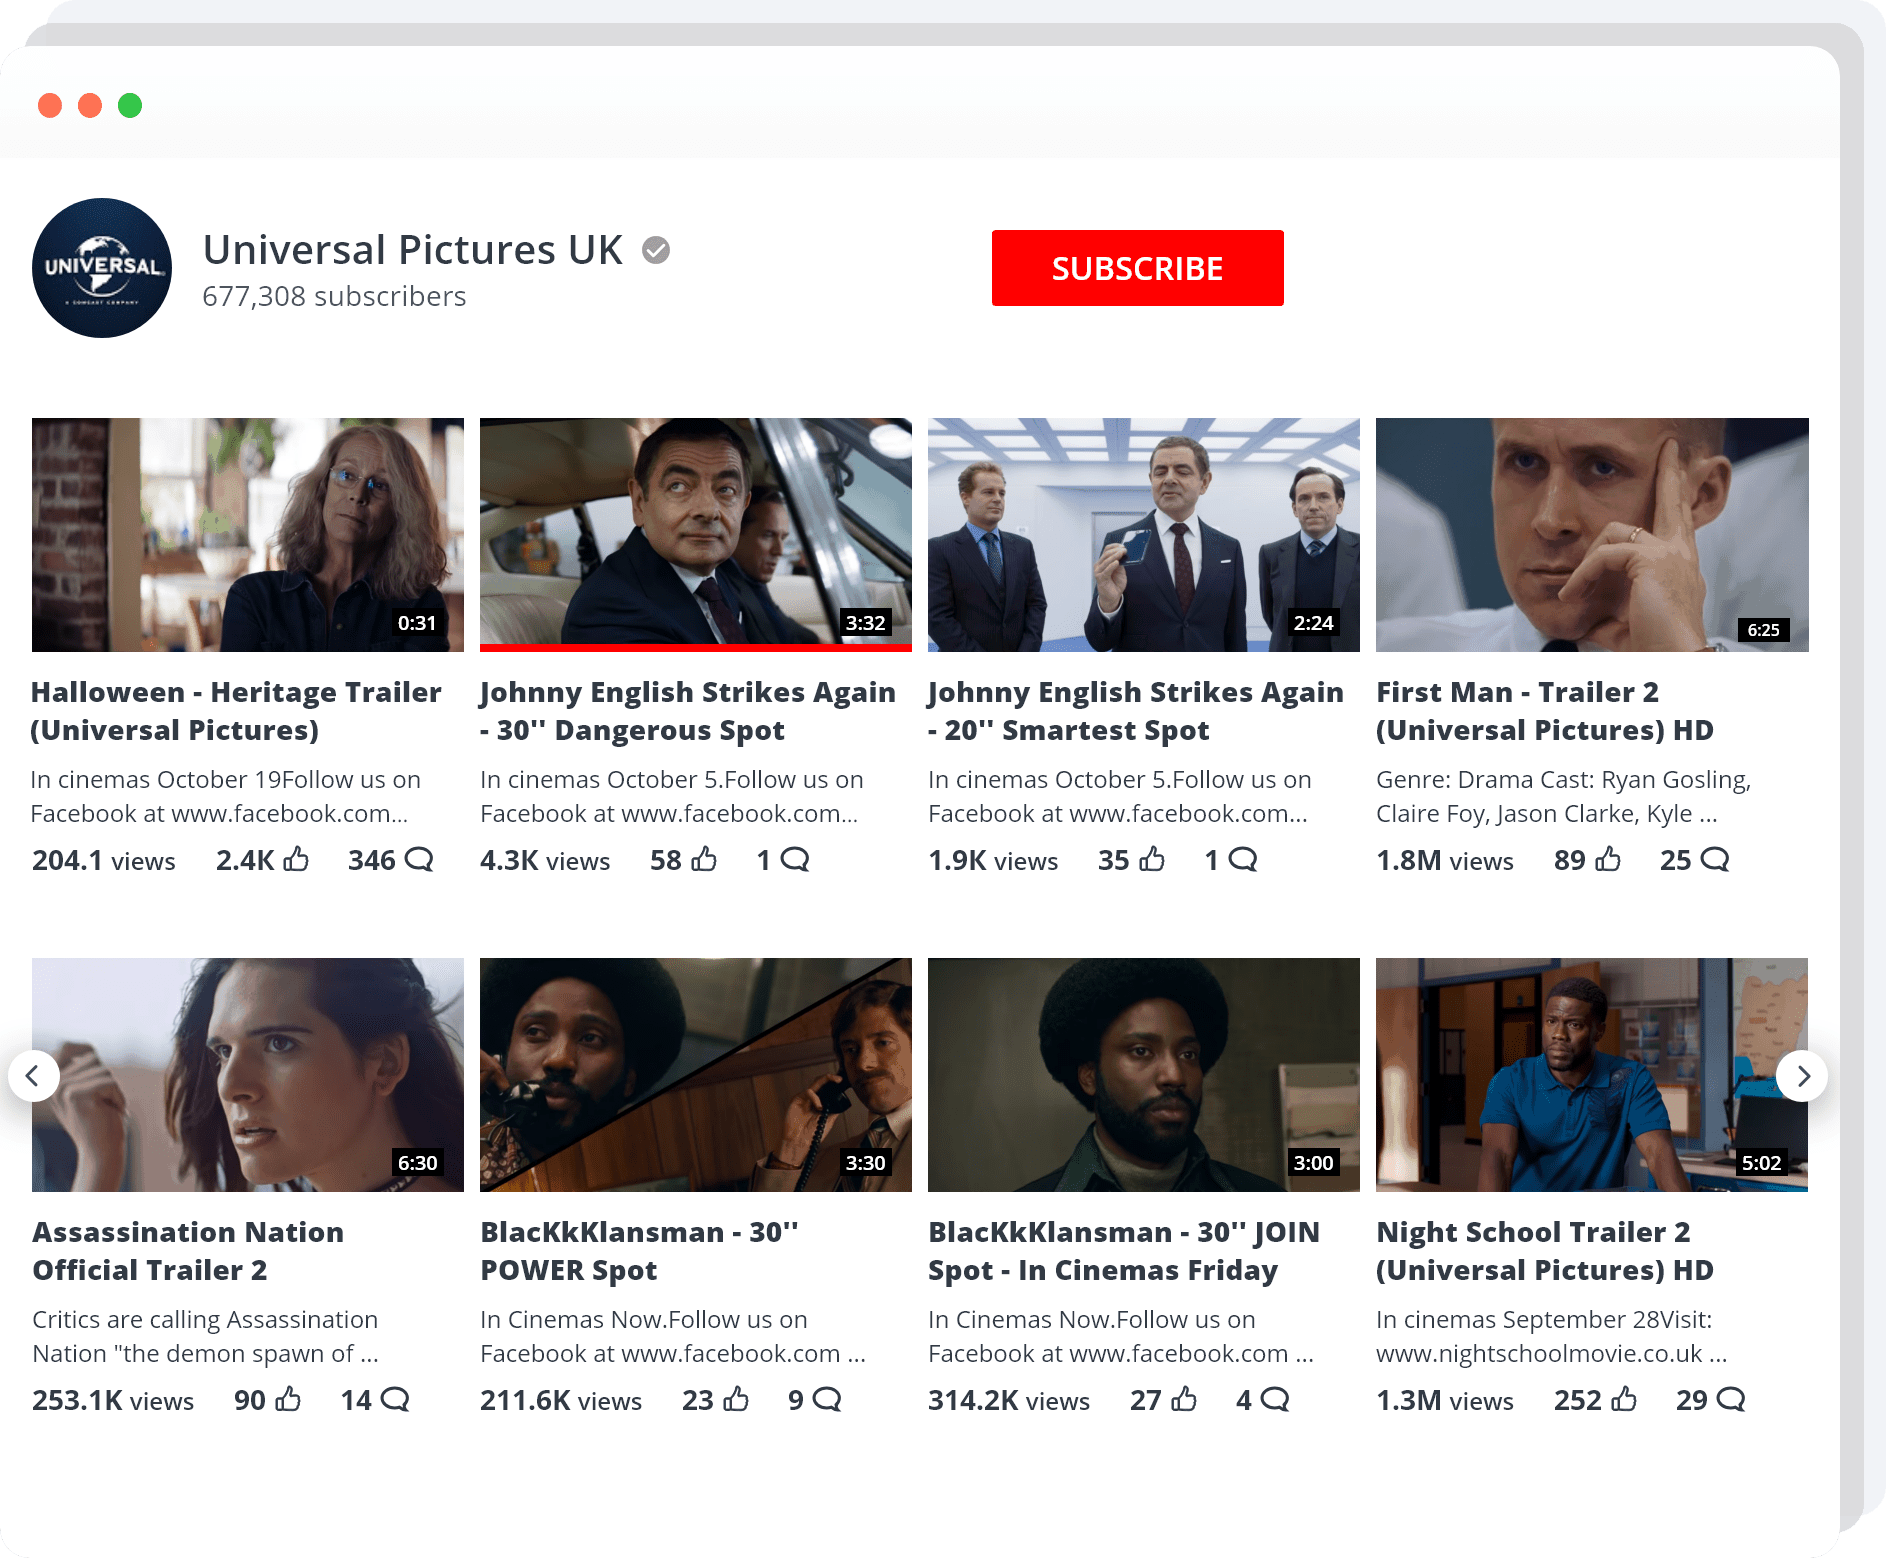Play the BlacKkKlansman JOIN Spot thumbnail
This screenshot has width=1886, height=1558.
point(1144,1075)
